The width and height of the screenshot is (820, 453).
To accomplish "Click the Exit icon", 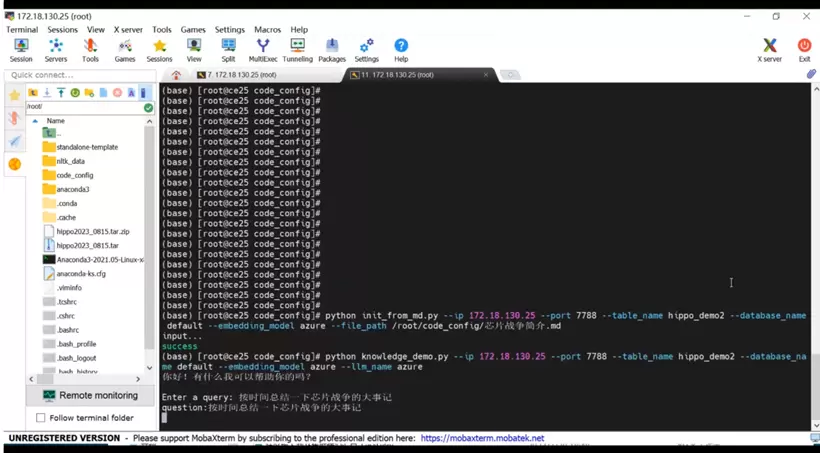I will (x=804, y=50).
